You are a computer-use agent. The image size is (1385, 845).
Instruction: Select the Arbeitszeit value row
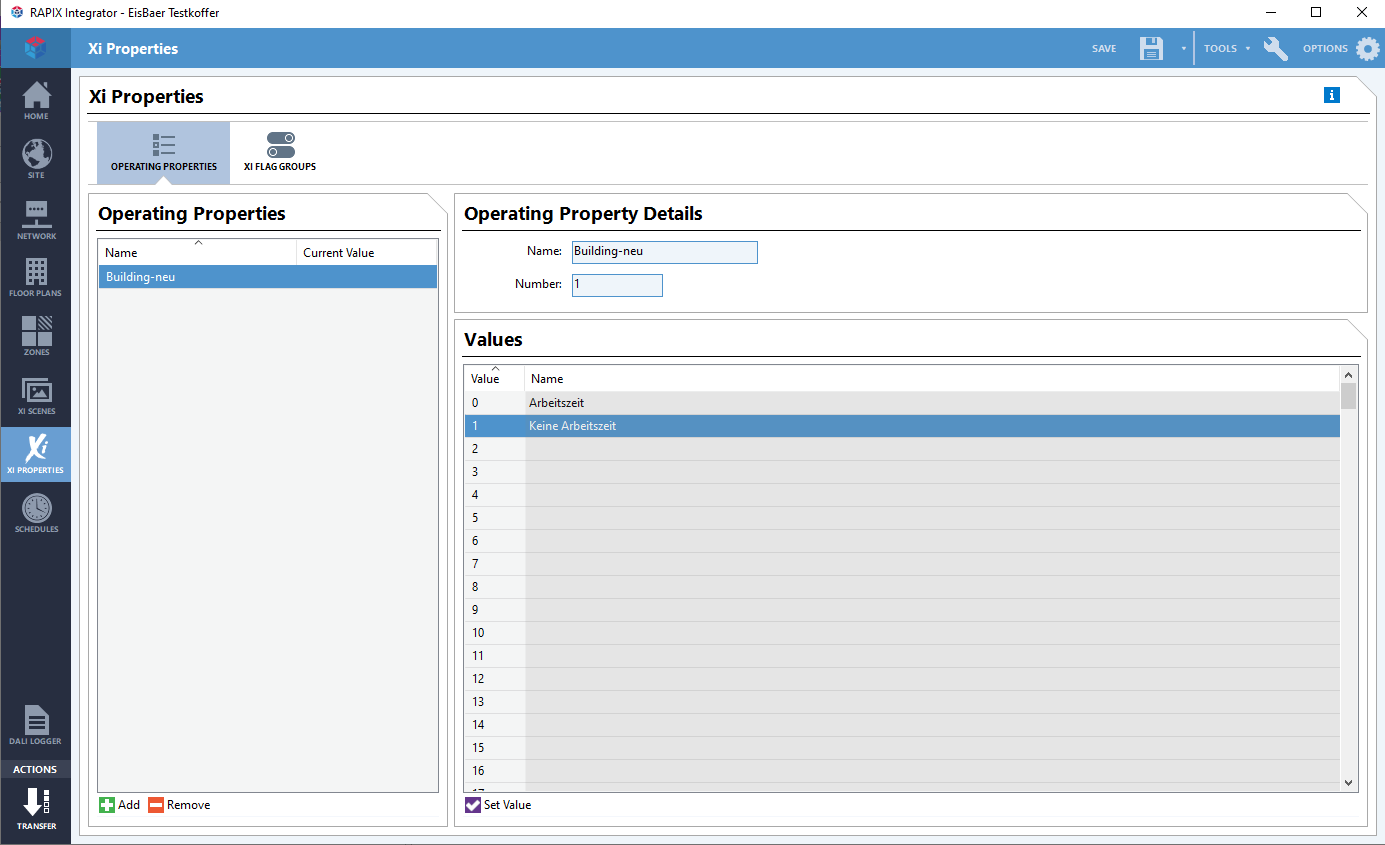902,403
